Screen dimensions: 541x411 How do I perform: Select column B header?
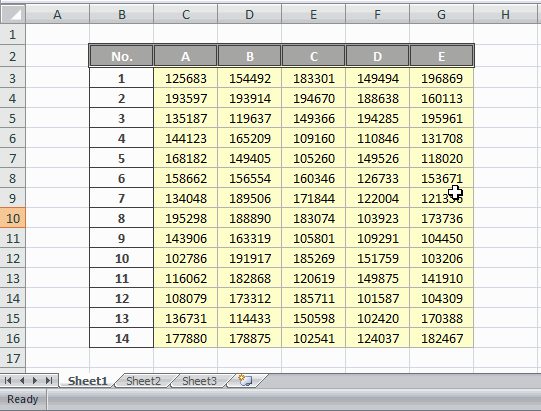121,14
